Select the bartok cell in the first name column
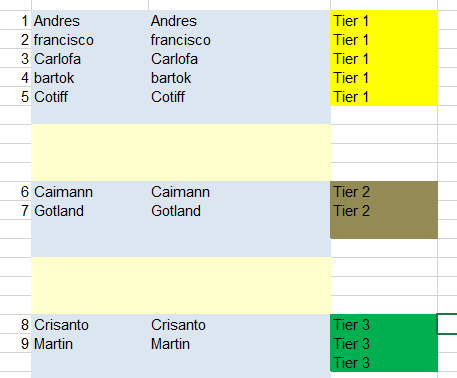The width and height of the screenshot is (457, 378). coord(90,78)
